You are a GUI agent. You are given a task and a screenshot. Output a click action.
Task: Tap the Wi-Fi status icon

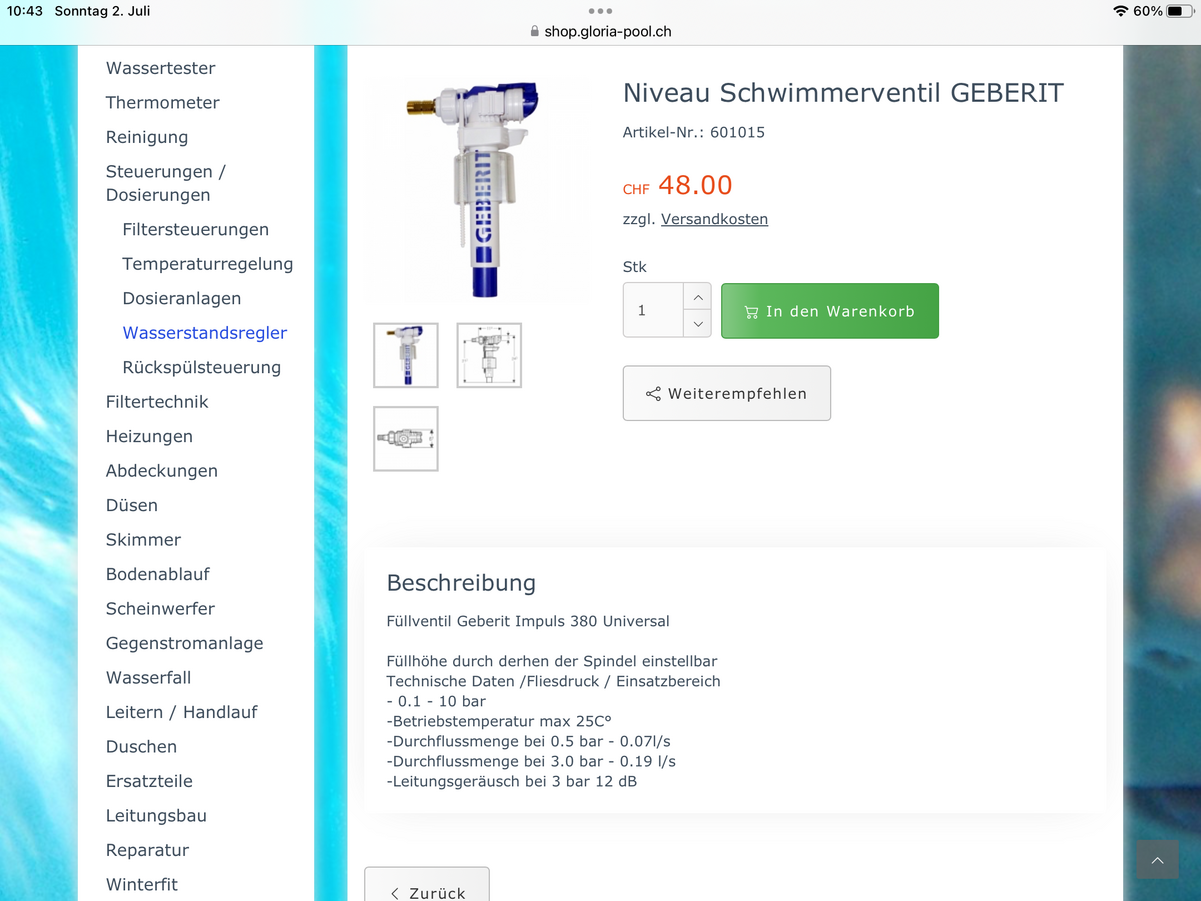click(x=1120, y=11)
